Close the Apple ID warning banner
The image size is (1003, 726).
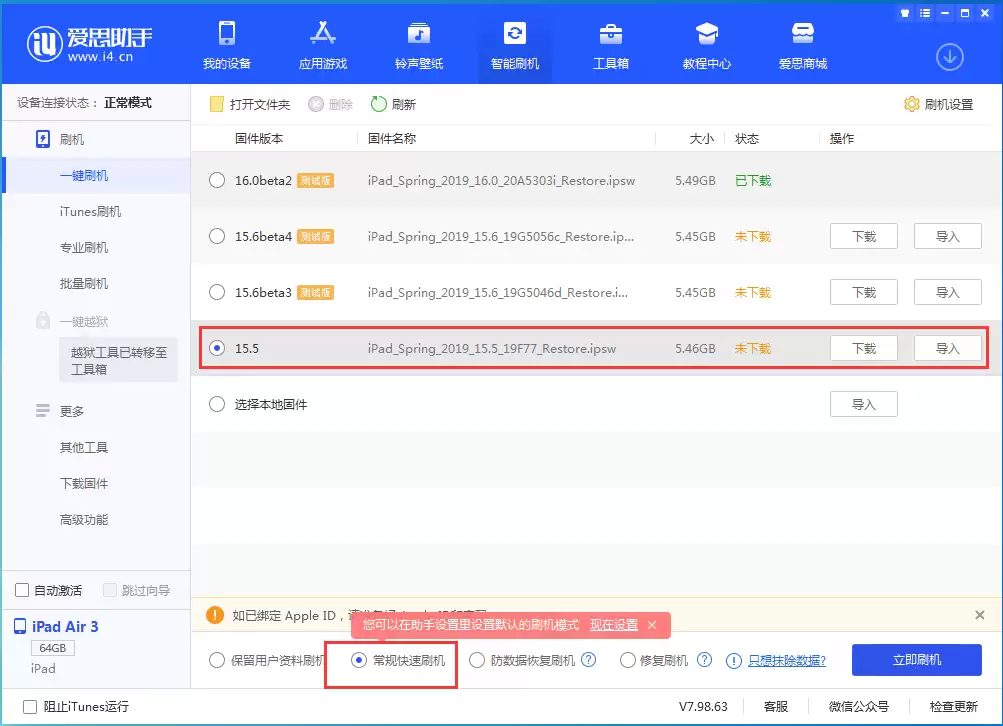tap(979, 615)
